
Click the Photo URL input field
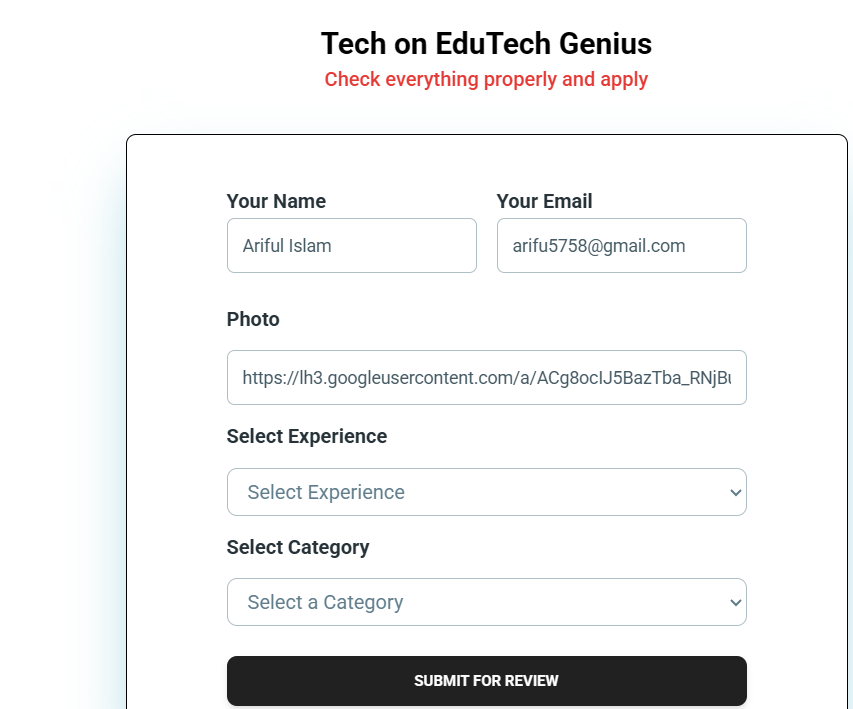pyautogui.click(x=486, y=377)
